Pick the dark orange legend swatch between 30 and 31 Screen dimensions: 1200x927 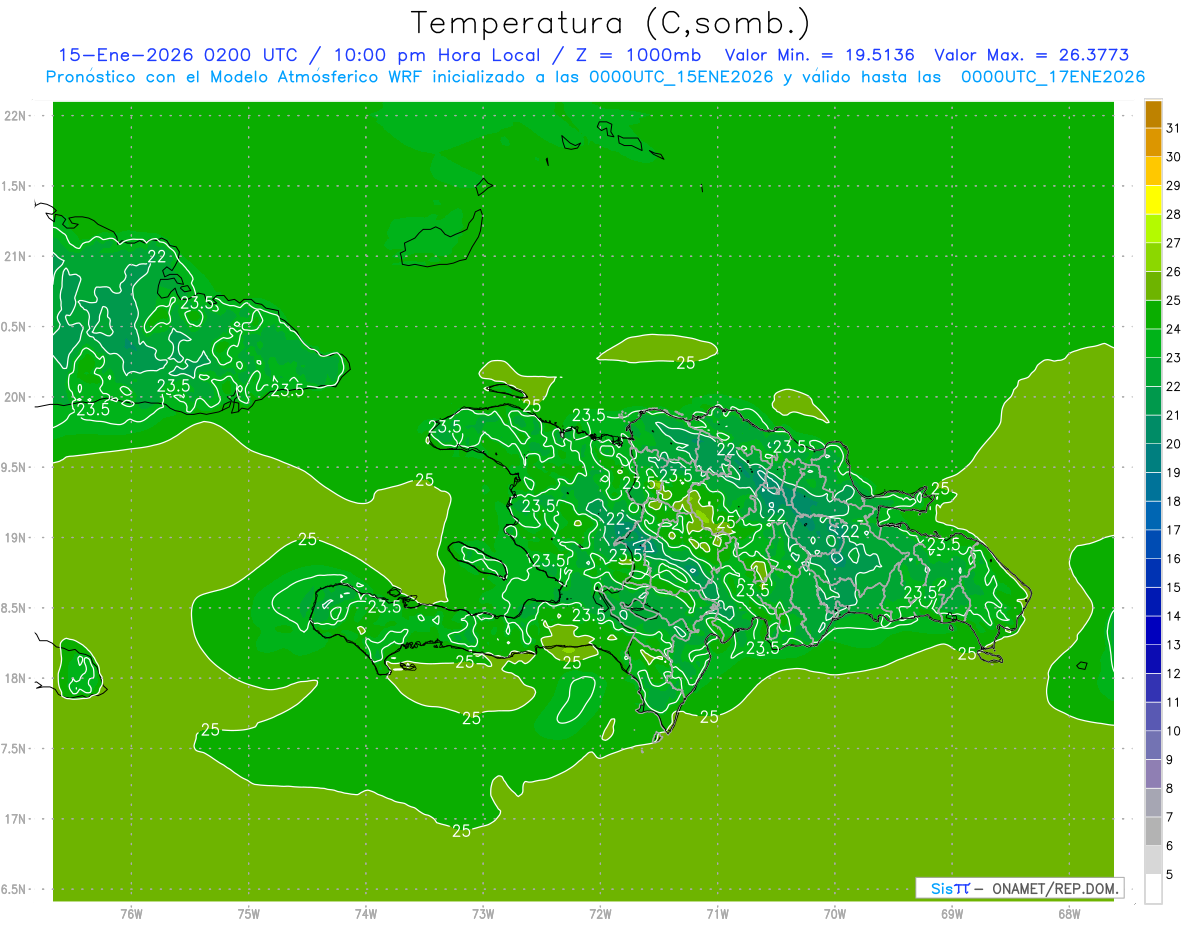click(1153, 142)
